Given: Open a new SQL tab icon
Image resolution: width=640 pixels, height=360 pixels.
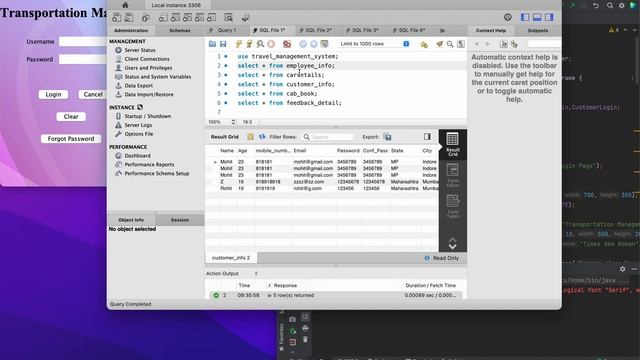Looking at the screenshot, I should pos(117,18).
